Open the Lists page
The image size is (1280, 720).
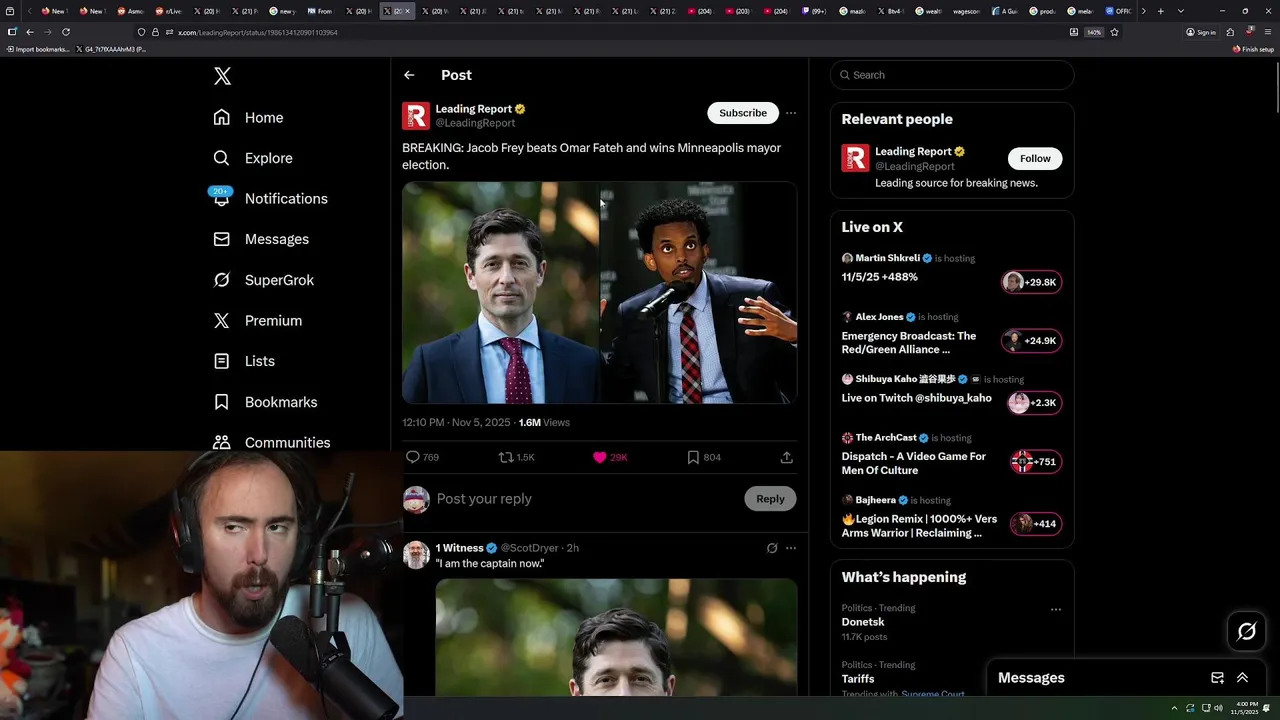(x=244, y=361)
